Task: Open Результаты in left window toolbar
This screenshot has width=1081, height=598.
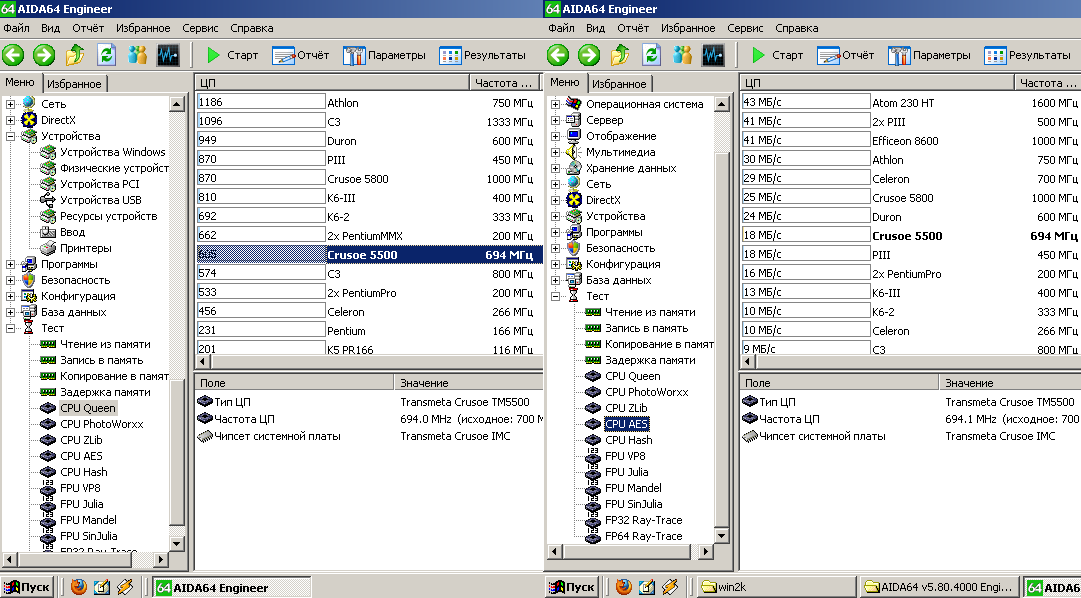Action: (483, 55)
